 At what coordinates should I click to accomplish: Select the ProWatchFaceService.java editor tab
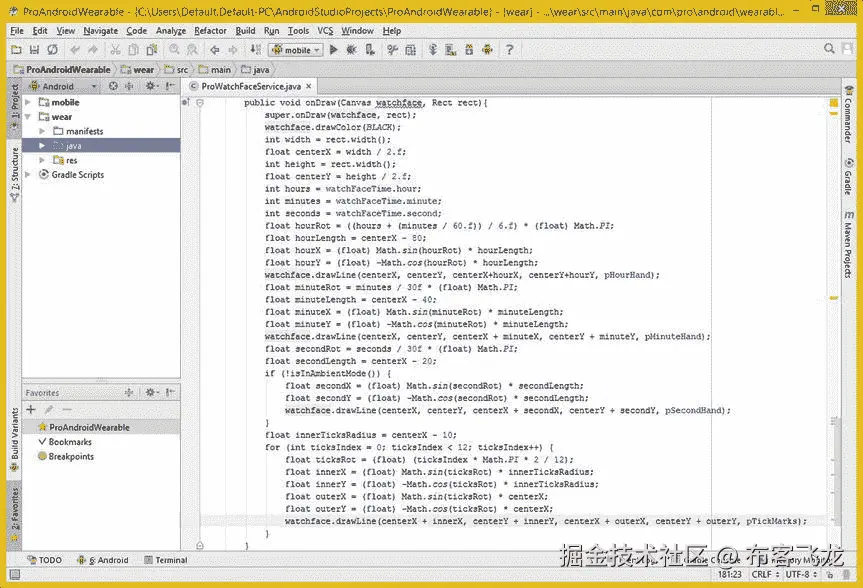coord(250,86)
